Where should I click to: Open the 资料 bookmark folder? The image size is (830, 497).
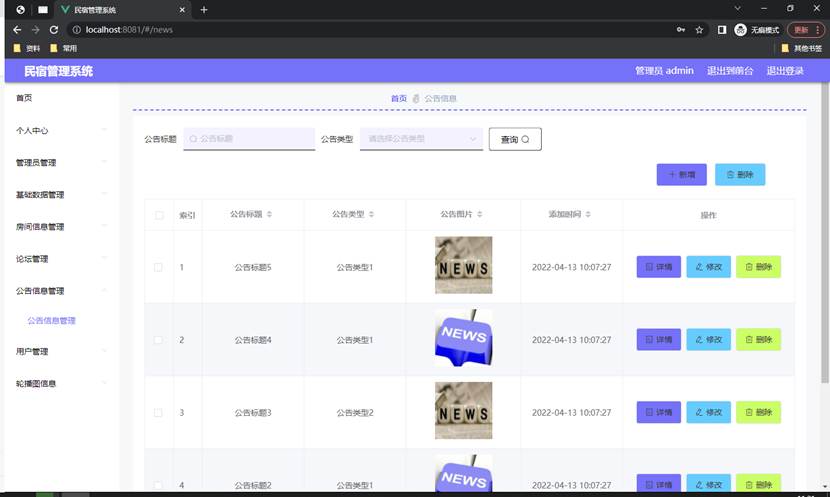coord(26,48)
